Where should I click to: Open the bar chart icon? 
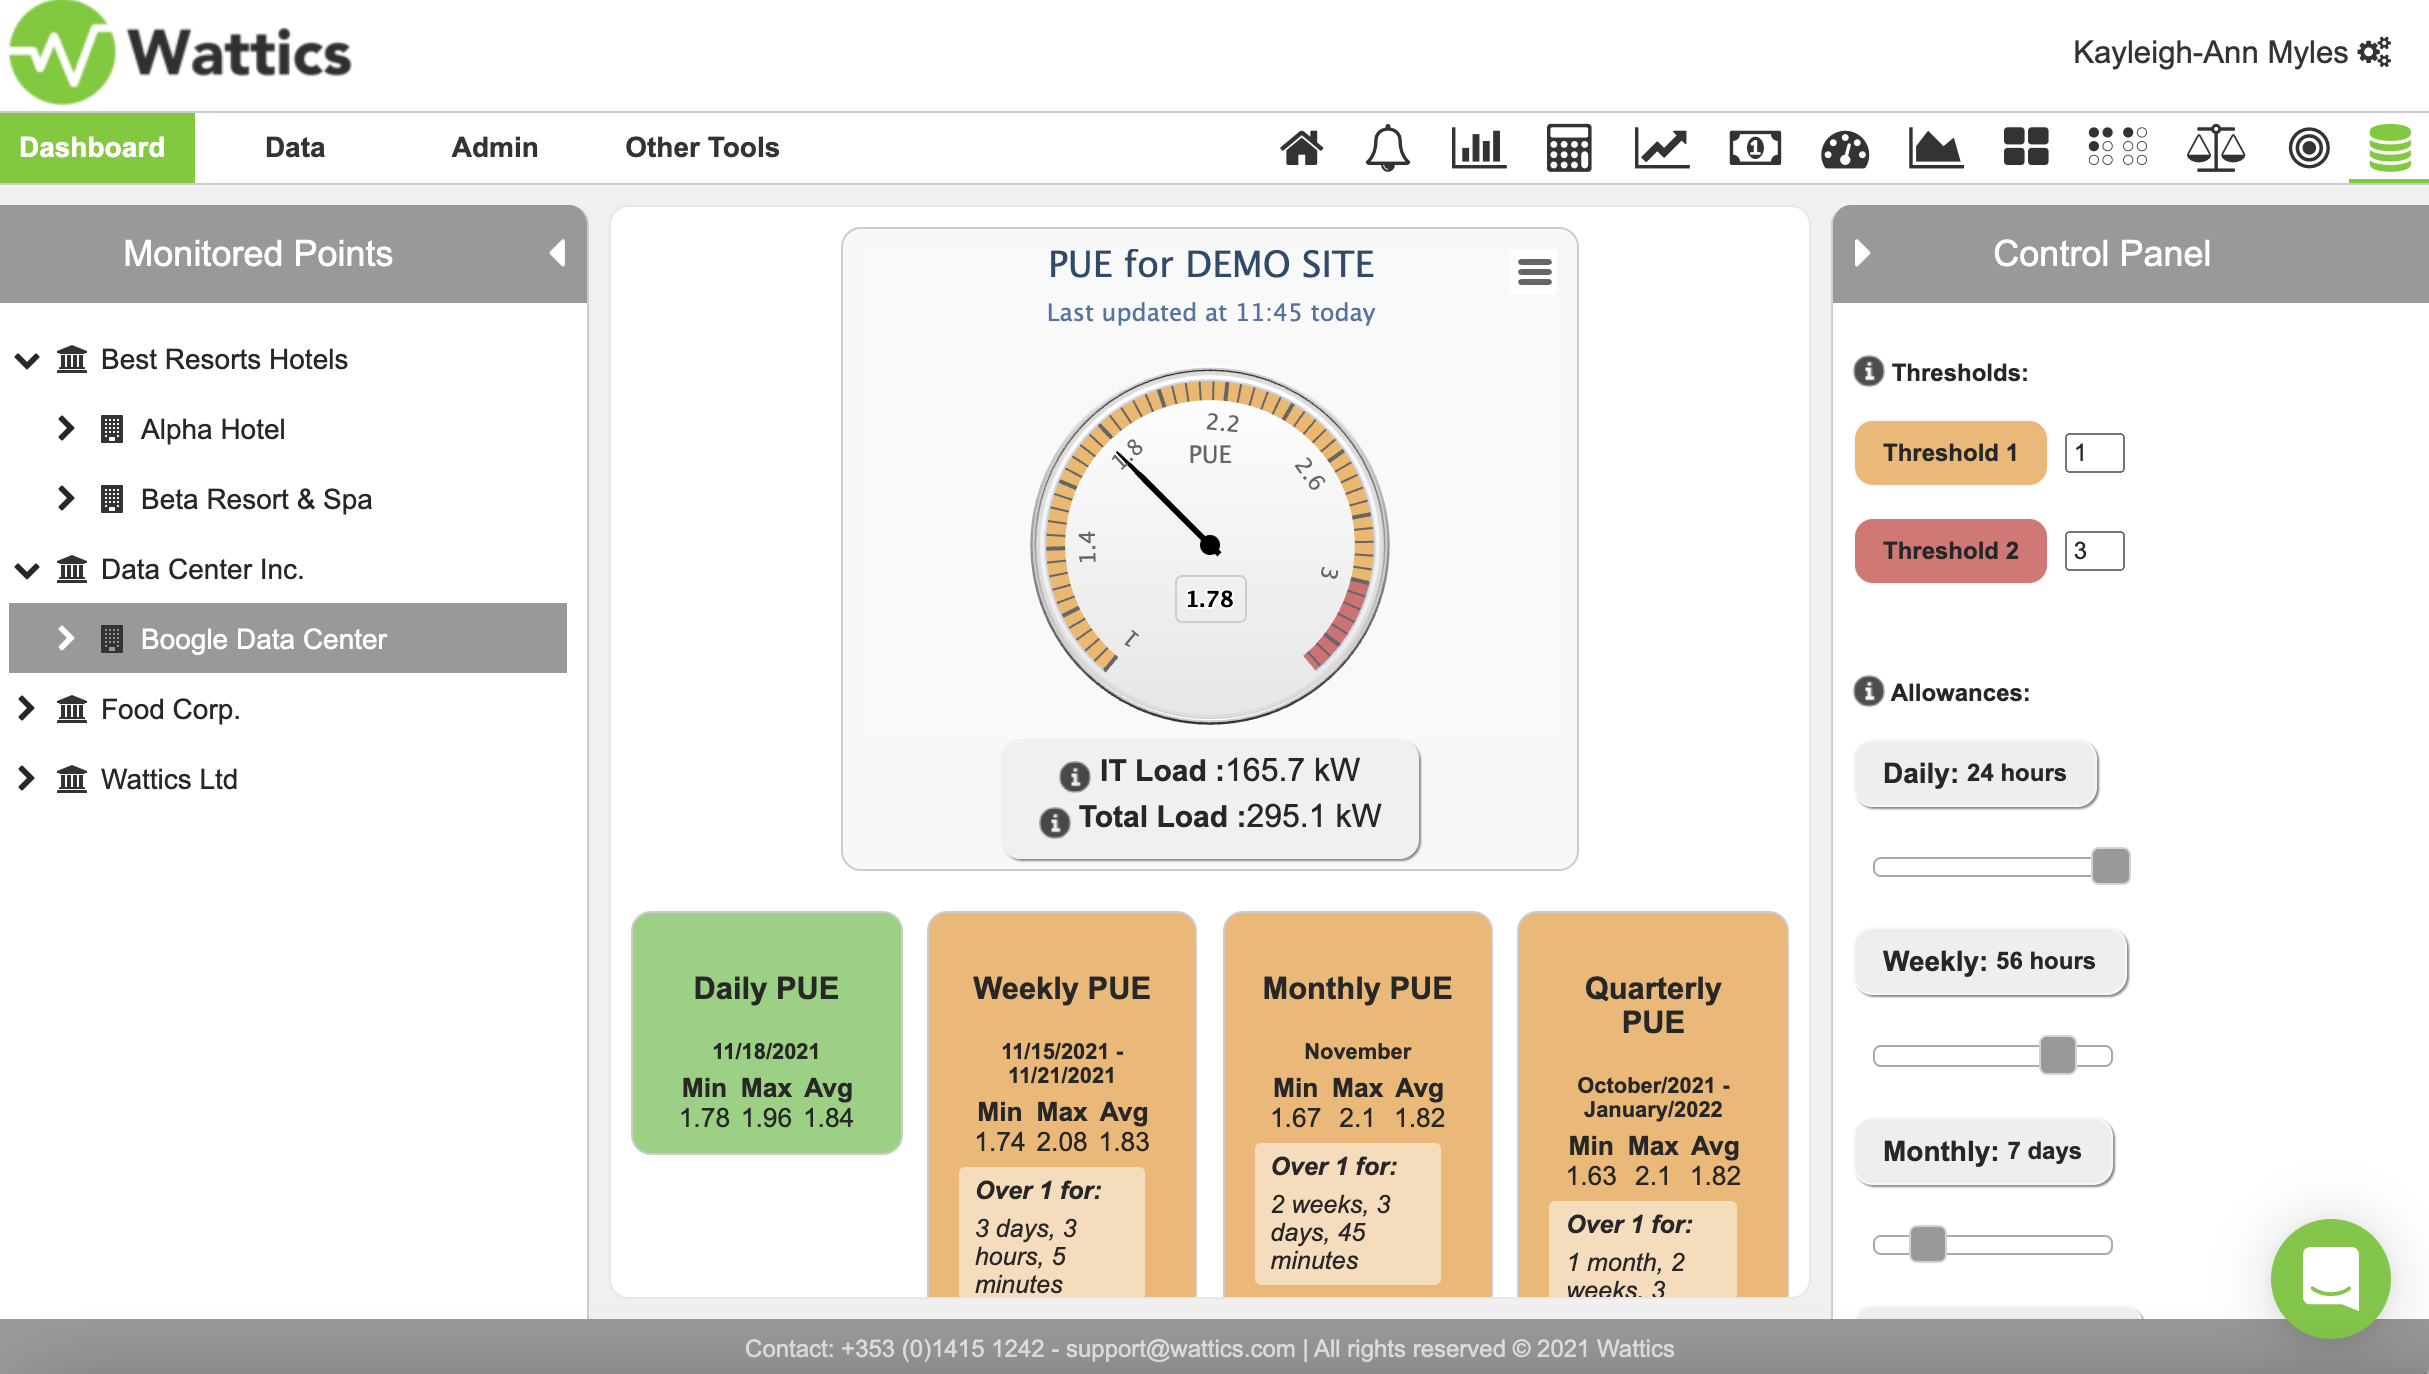pyautogui.click(x=1477, y=148)
